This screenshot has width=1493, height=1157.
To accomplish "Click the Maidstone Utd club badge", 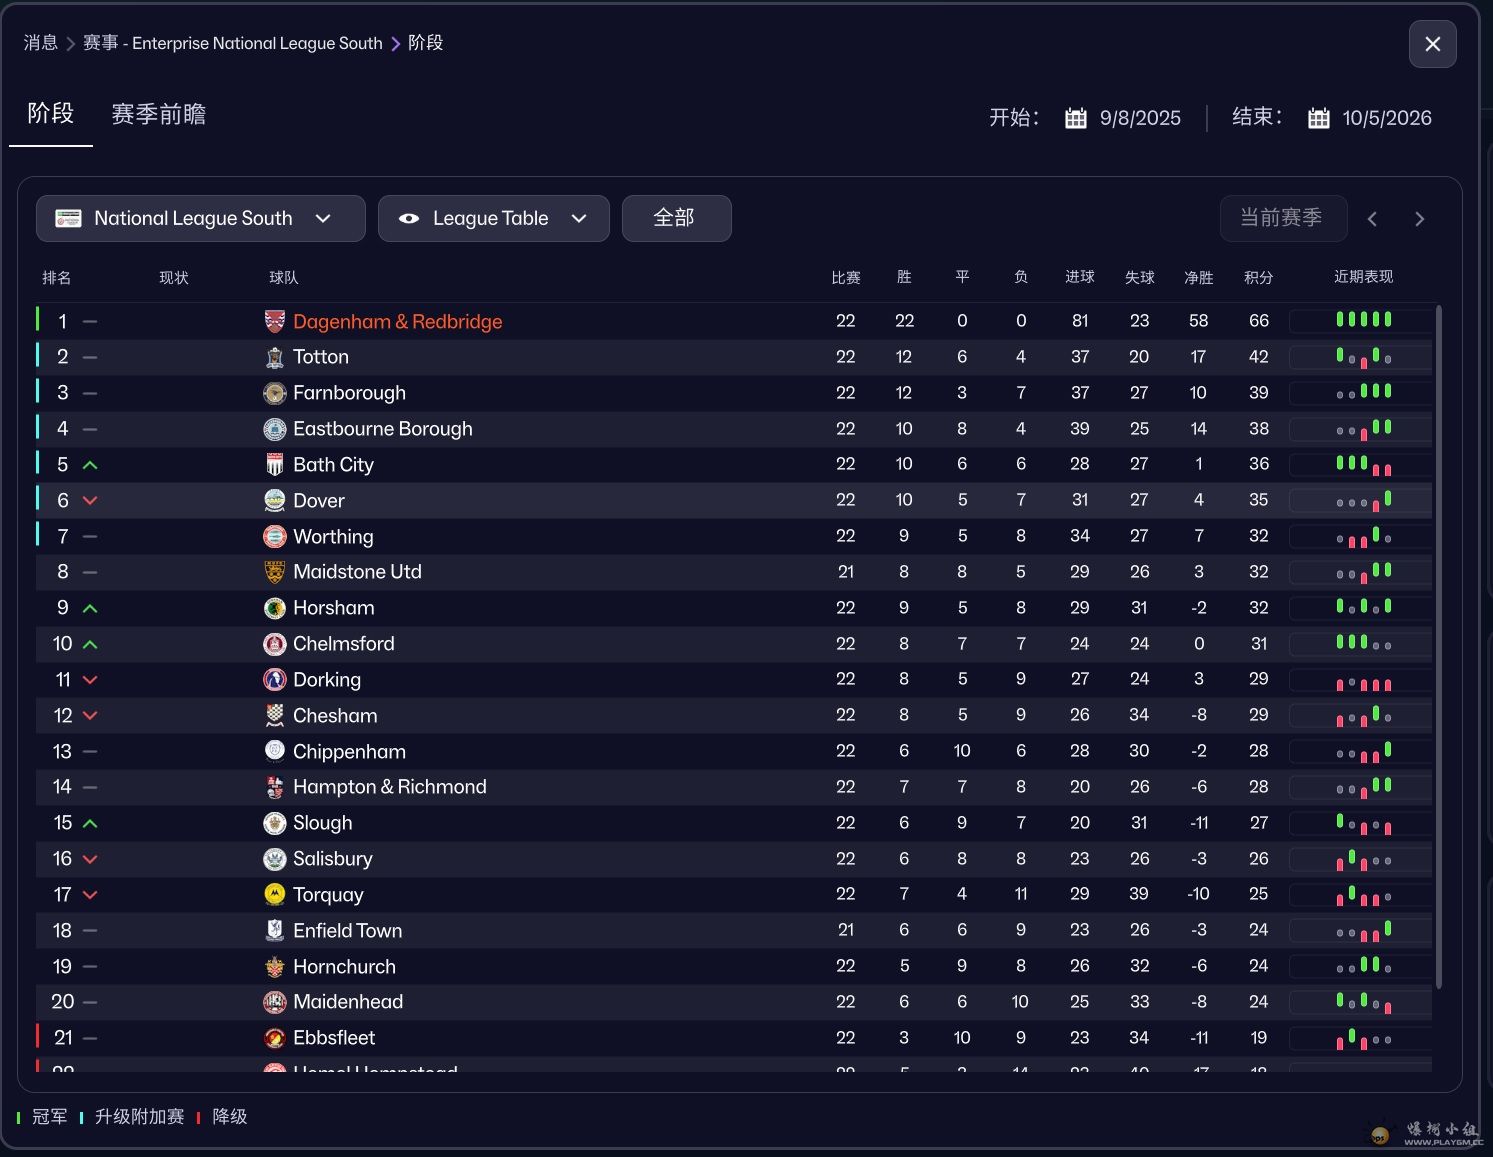I will (274, 572).
